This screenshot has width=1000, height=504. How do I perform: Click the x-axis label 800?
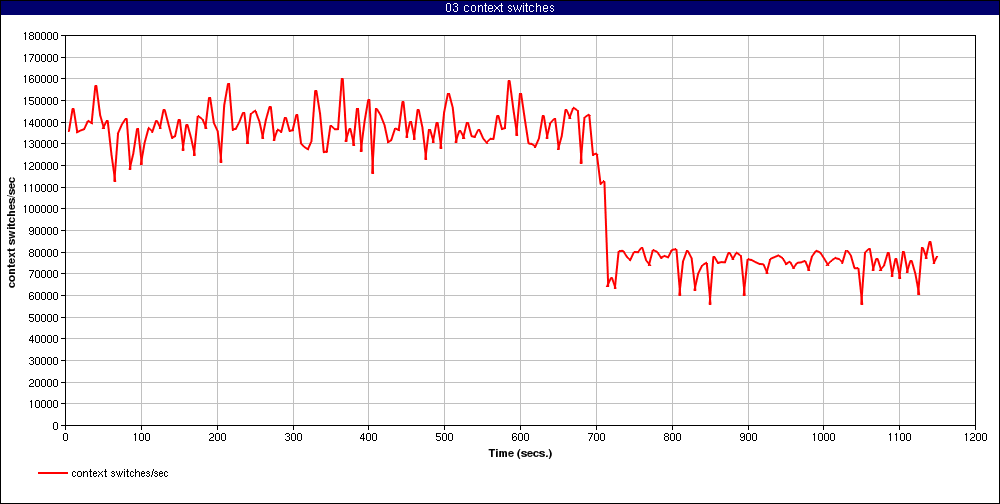(x=672, y=438)
